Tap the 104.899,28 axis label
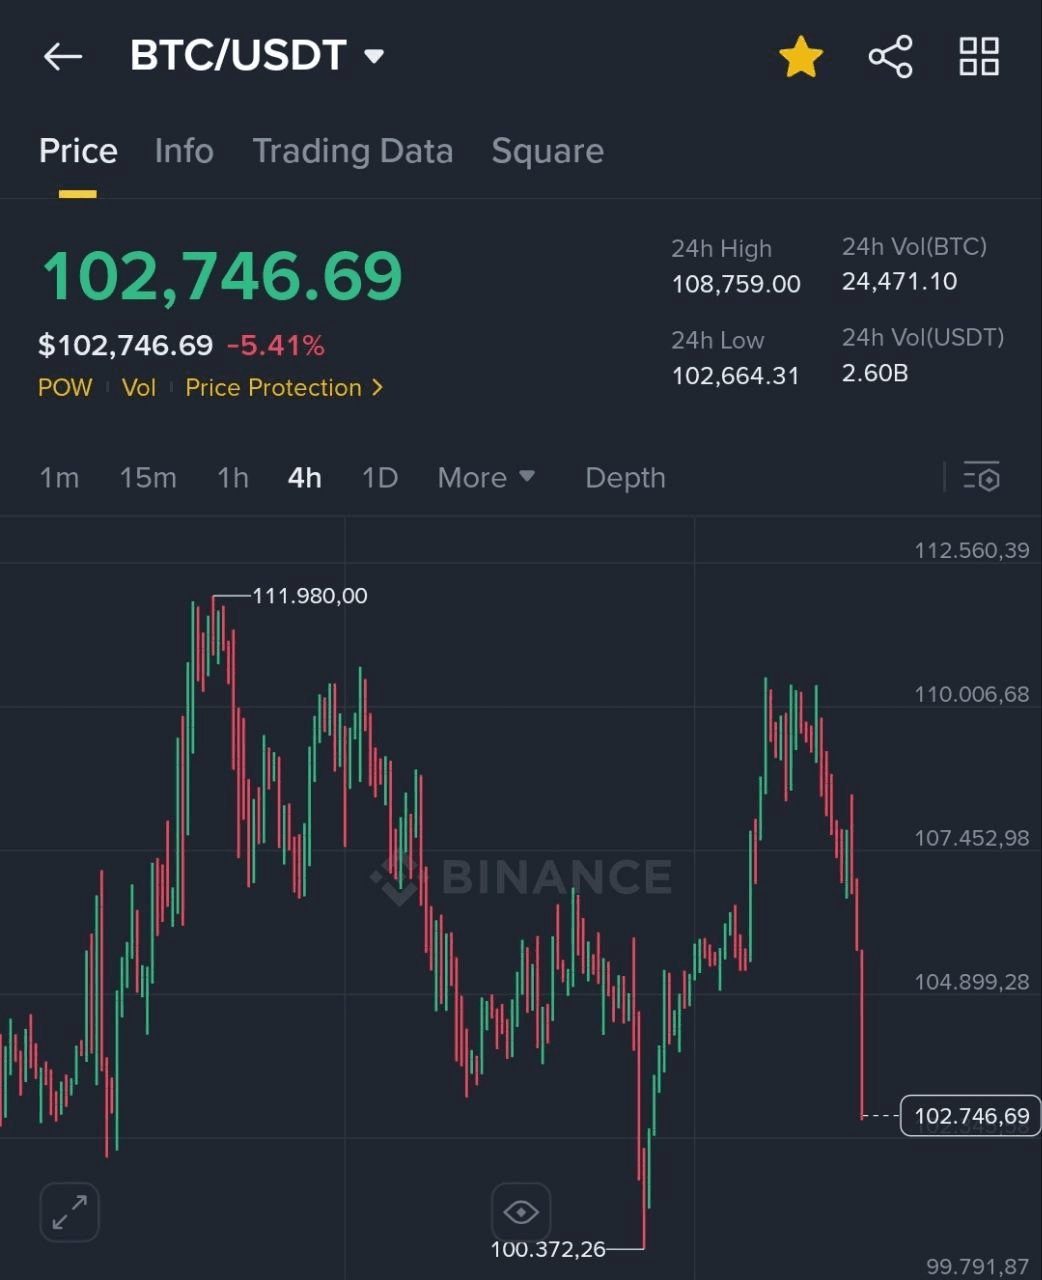 [x=972, y=982]
